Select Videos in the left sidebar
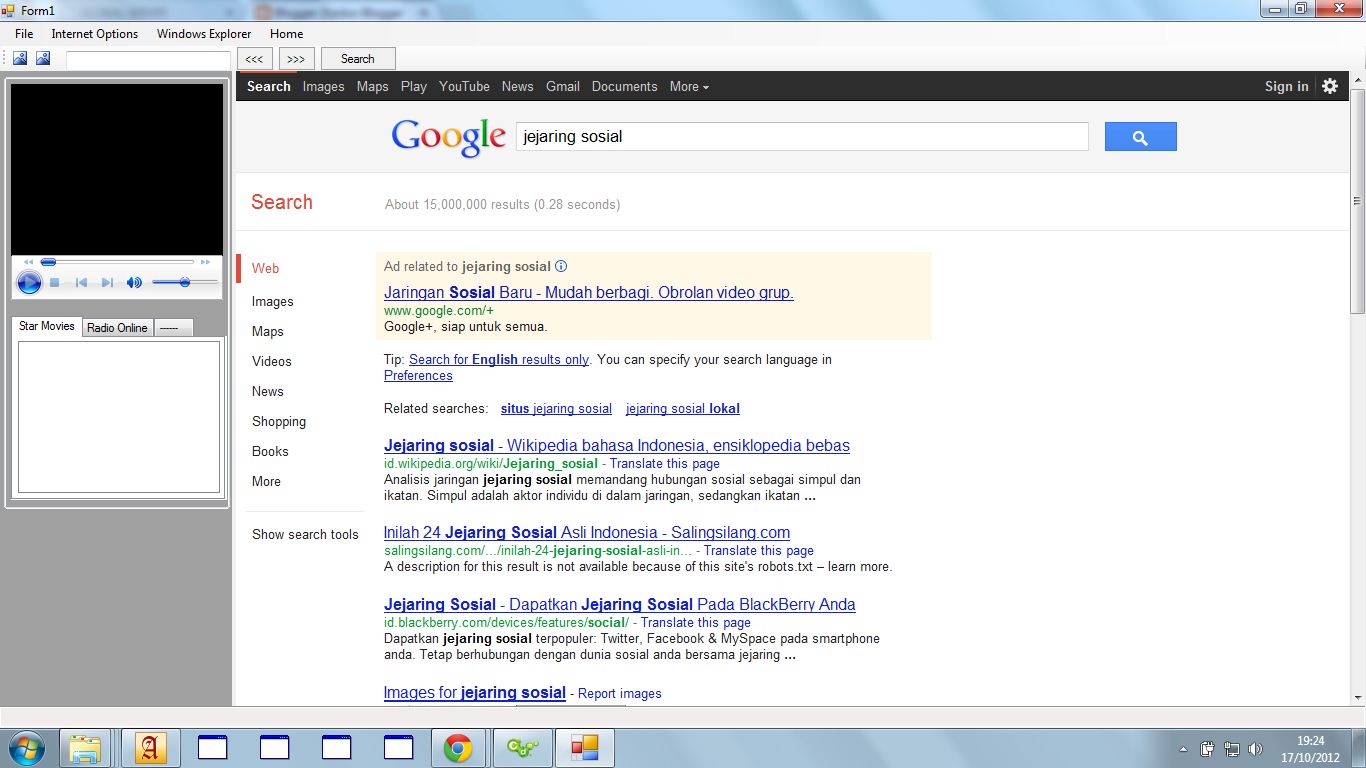Screen dimensions: 1366x768 (272, 362)
